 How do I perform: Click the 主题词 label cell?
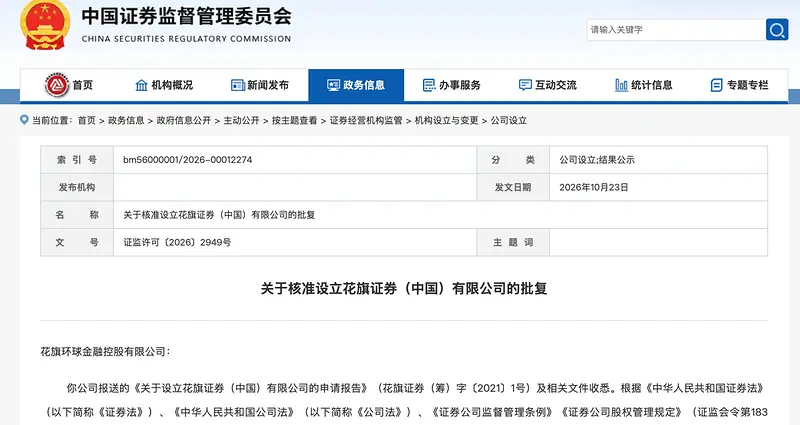click(513, 242)
